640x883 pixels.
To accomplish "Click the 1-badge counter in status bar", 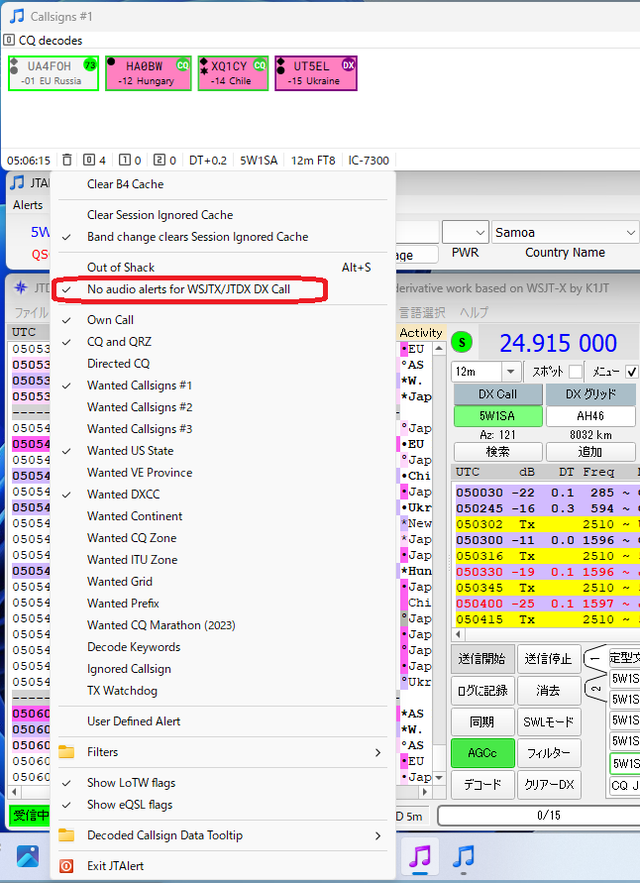I will pyautogui.click(x=130, y=160).
